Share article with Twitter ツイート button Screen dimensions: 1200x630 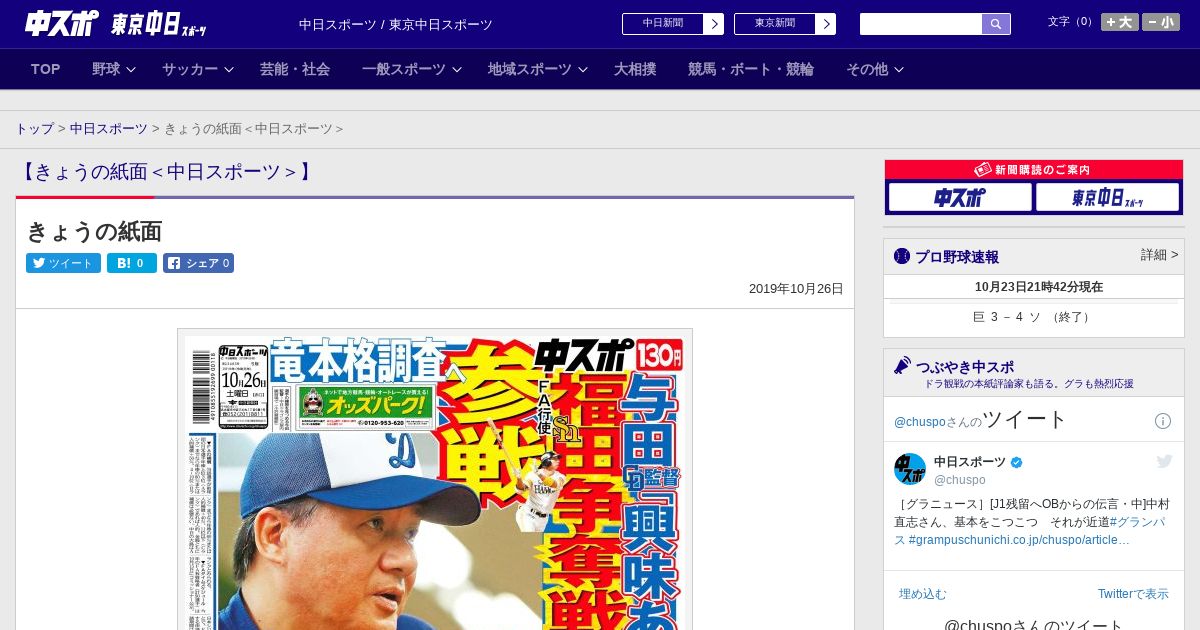(63, 263)
